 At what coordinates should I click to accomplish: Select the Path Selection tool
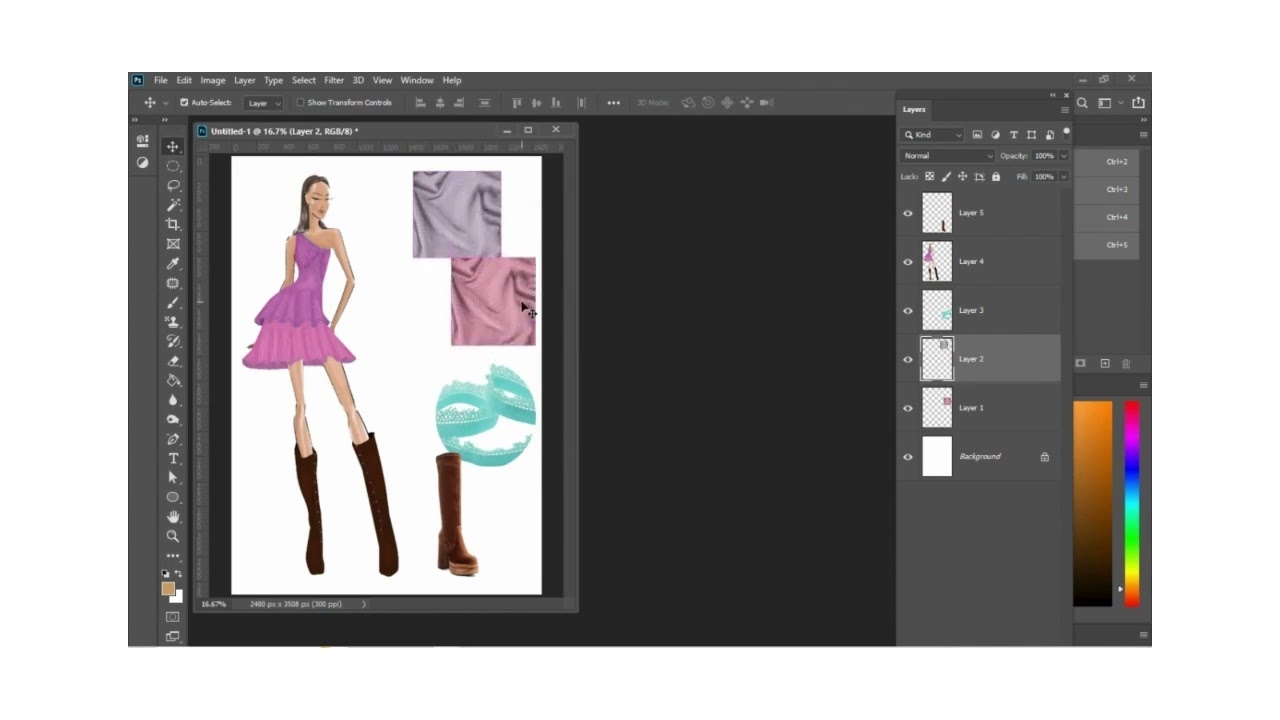pos(173,478)
